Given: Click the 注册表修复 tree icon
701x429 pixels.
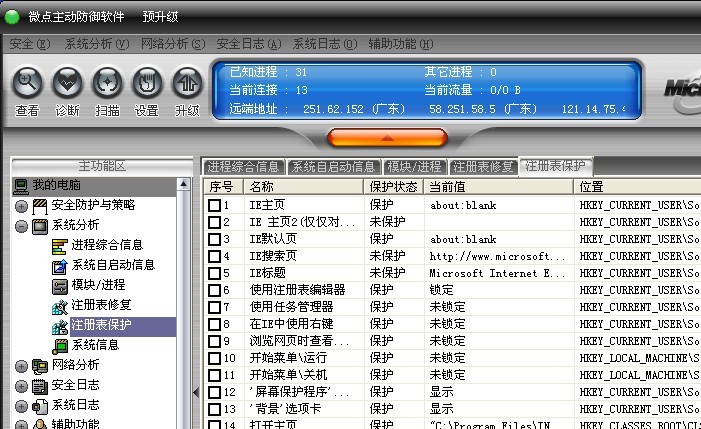Looking at the screenshot, I should click(59, 307).
